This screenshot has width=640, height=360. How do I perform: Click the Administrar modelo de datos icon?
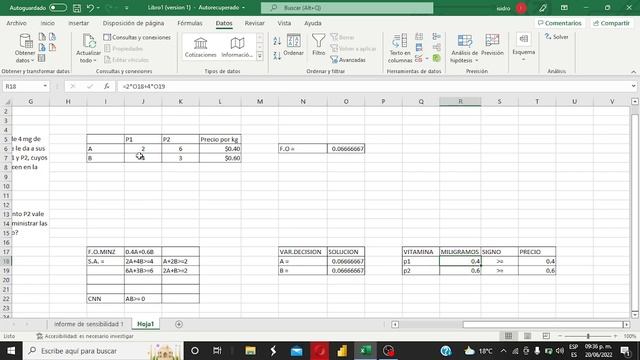click(x=436, y=58)
